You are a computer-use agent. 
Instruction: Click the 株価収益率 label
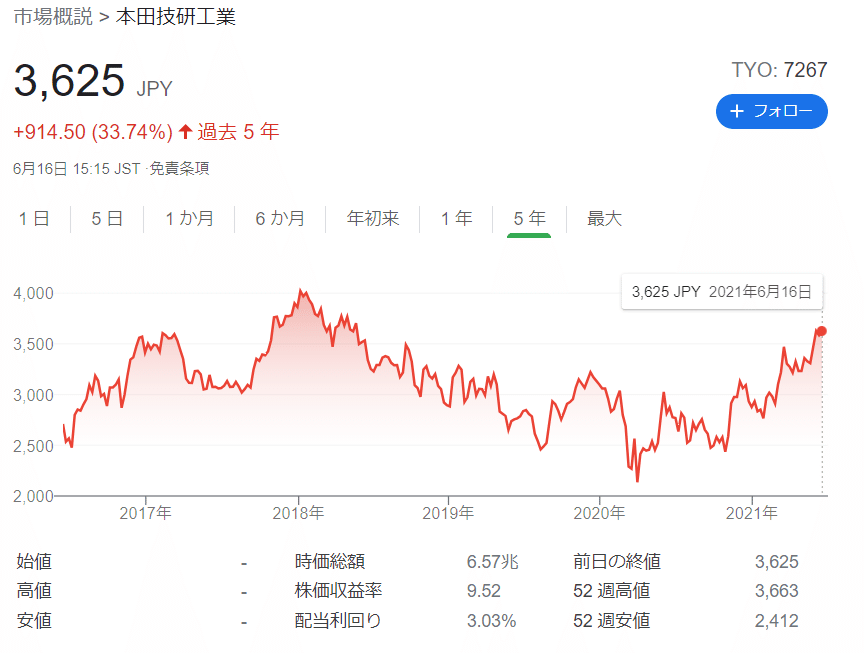click(x=338, y=591)
